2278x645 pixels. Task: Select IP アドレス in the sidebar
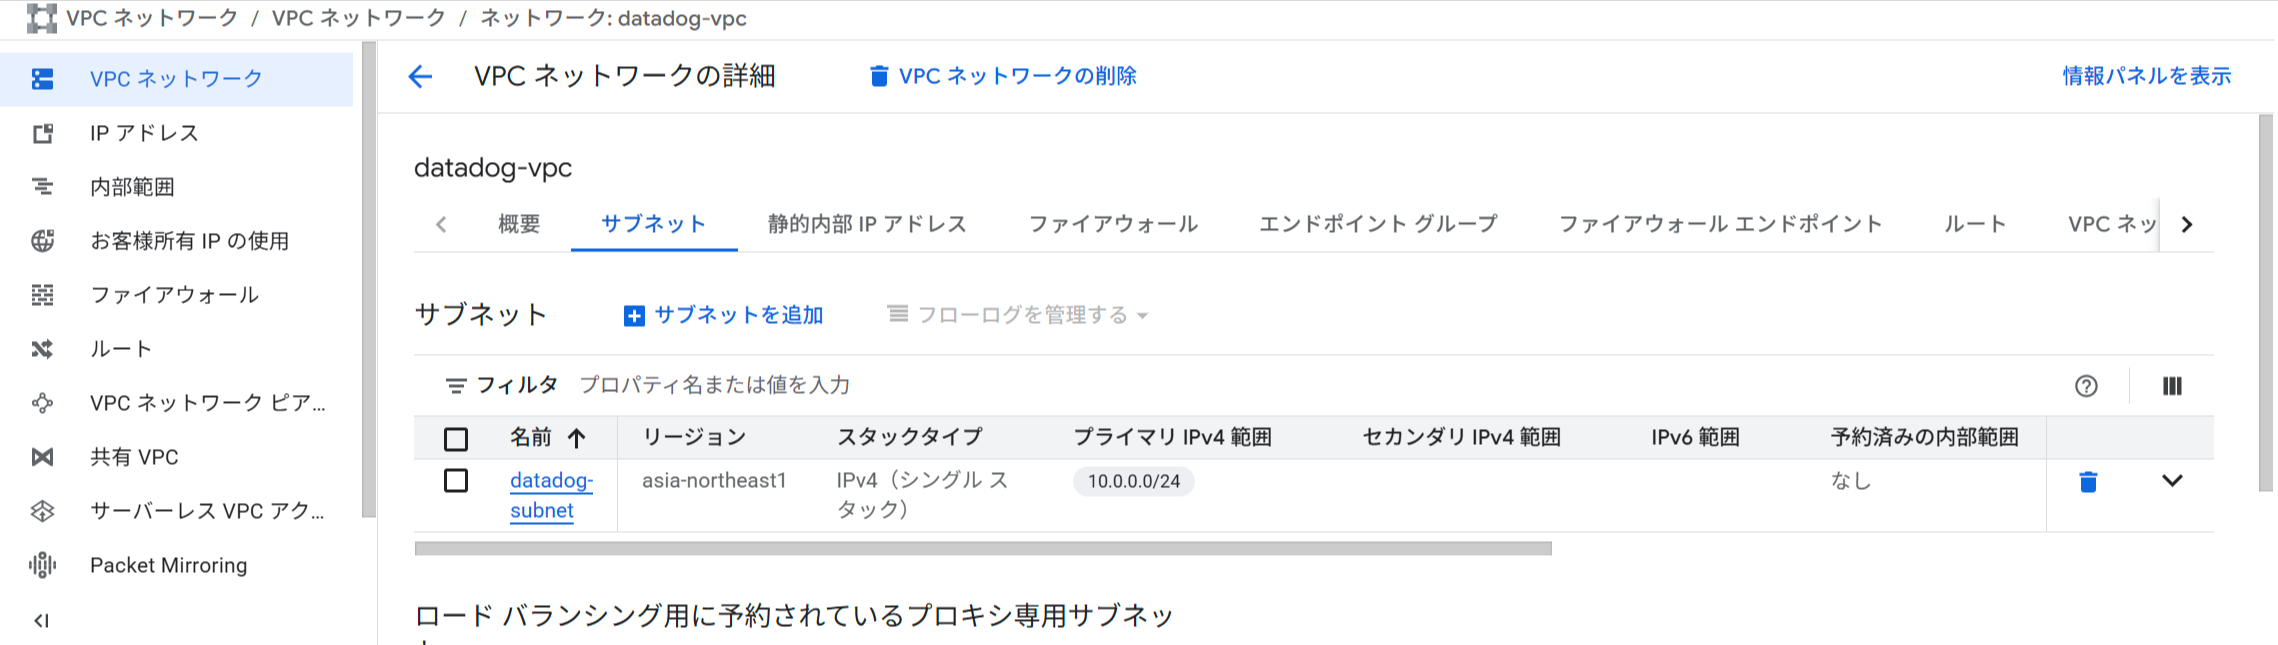[143, 132]
